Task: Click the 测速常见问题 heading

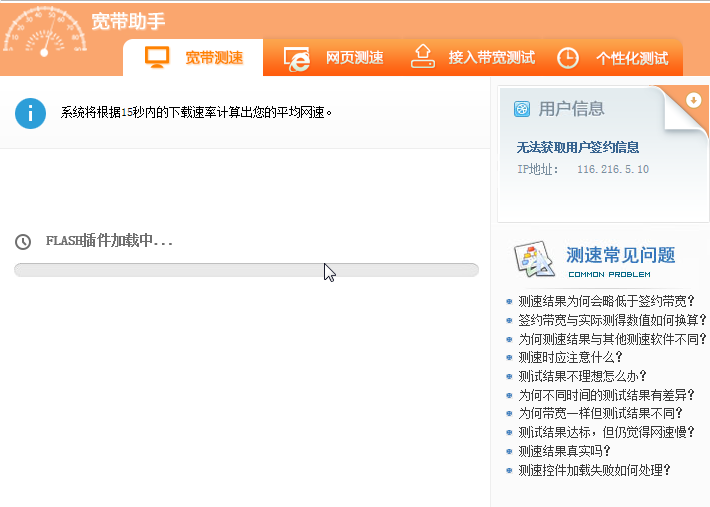Action: click(x=620, y=255)
